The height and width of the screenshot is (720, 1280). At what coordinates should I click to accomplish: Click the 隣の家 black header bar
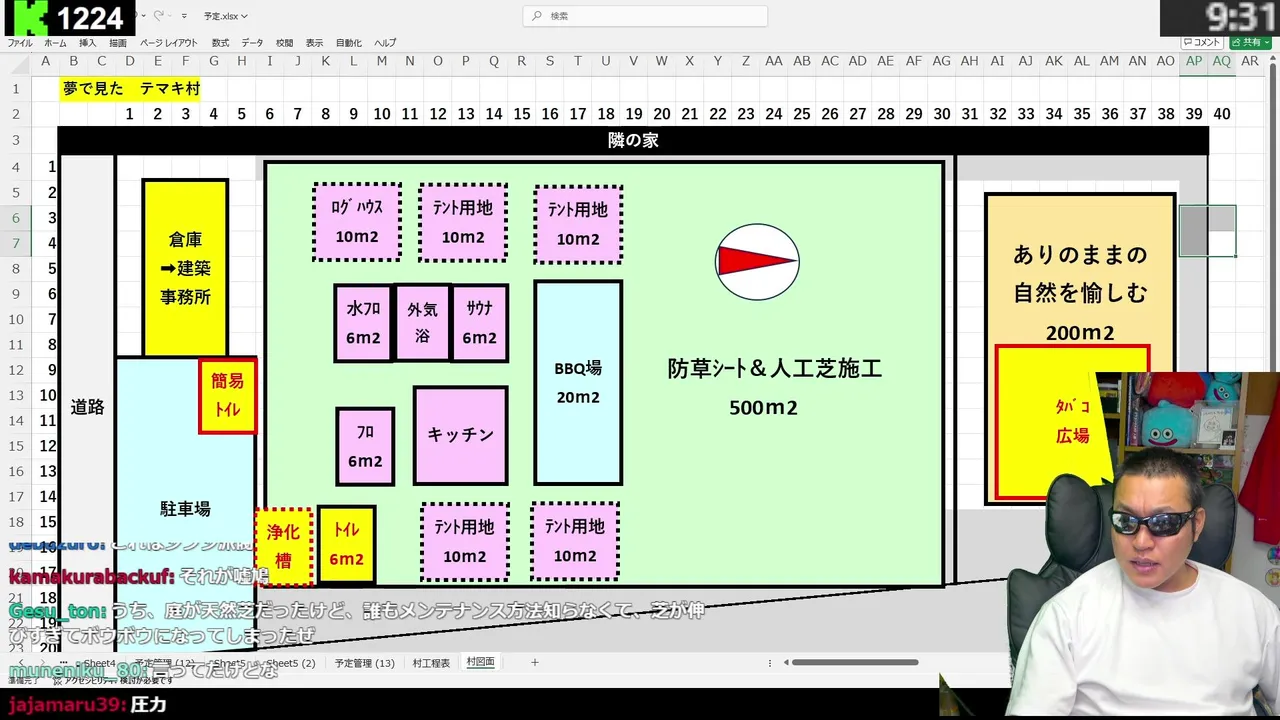tap(633, 140)
